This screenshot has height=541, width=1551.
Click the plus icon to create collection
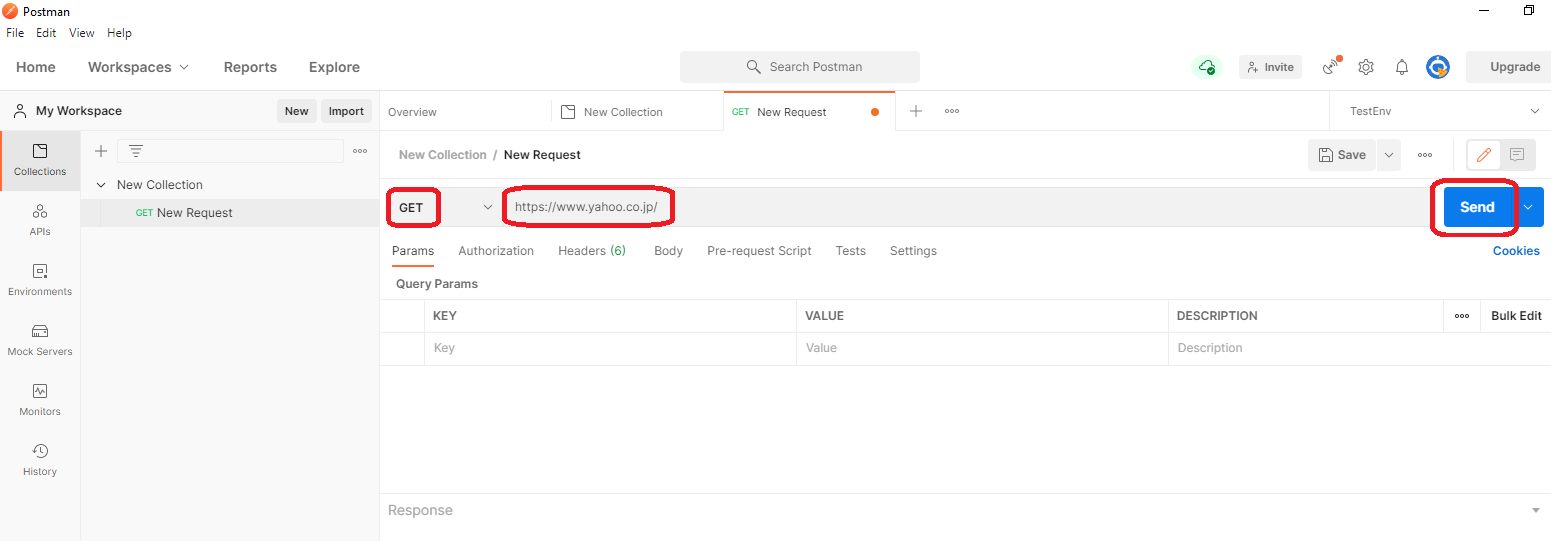pos(100,151)
